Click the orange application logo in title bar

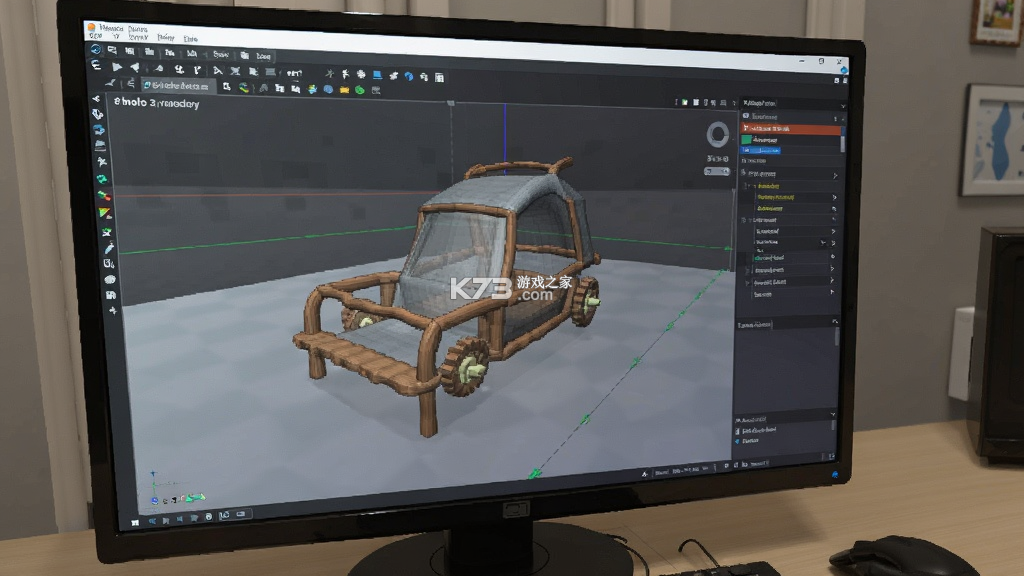(x=92, y=27)
